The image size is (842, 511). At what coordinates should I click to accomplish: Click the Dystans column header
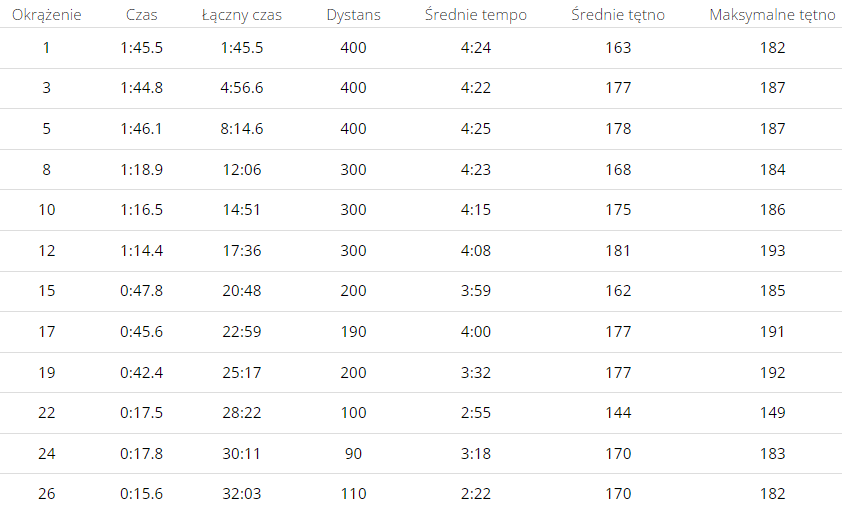click(353, 15)
